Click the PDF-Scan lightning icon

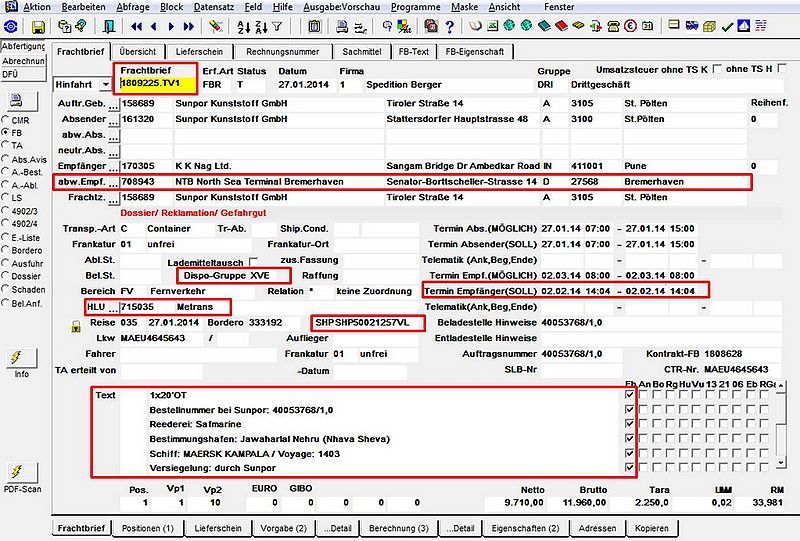[x=21, y=473]
